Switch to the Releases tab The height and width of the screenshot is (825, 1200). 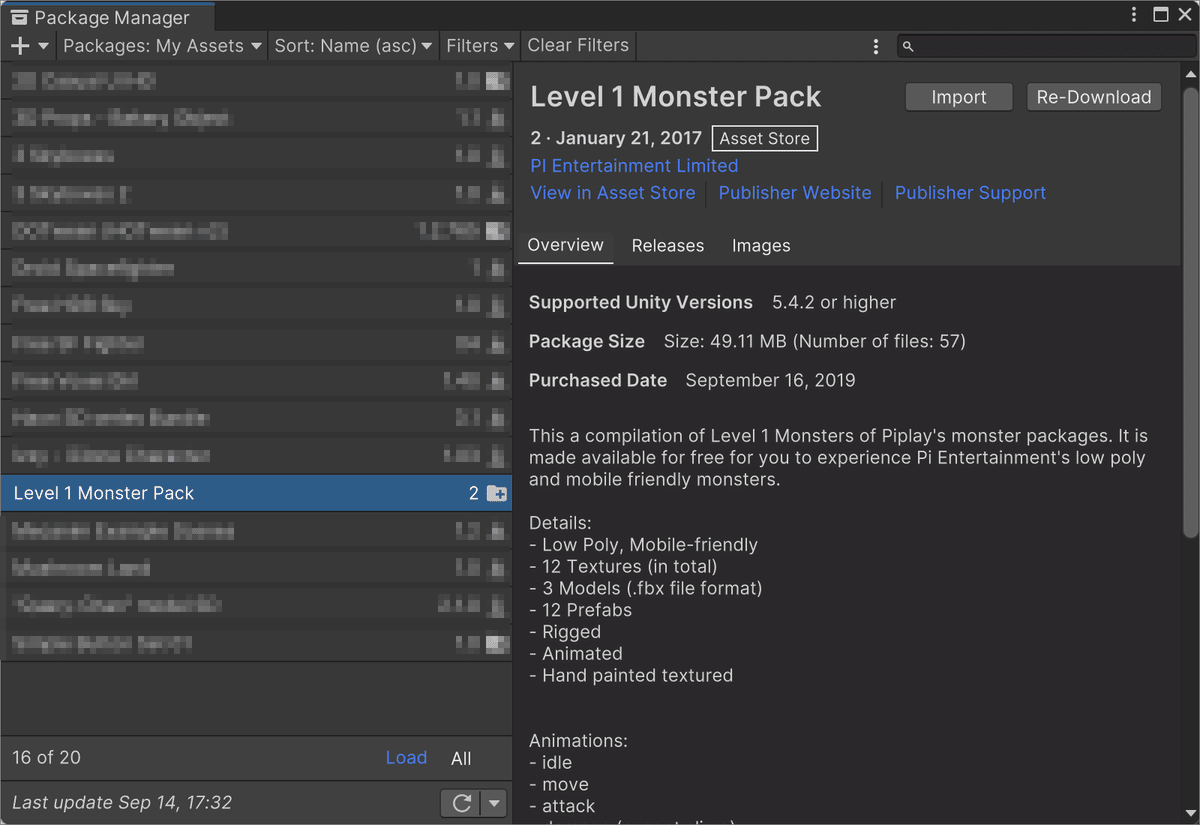[668, 246]
